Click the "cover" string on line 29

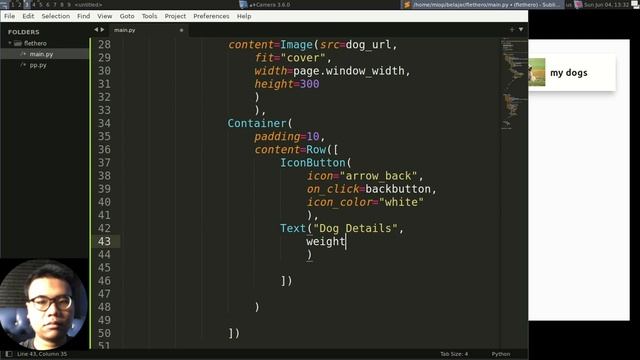(303, 58)
